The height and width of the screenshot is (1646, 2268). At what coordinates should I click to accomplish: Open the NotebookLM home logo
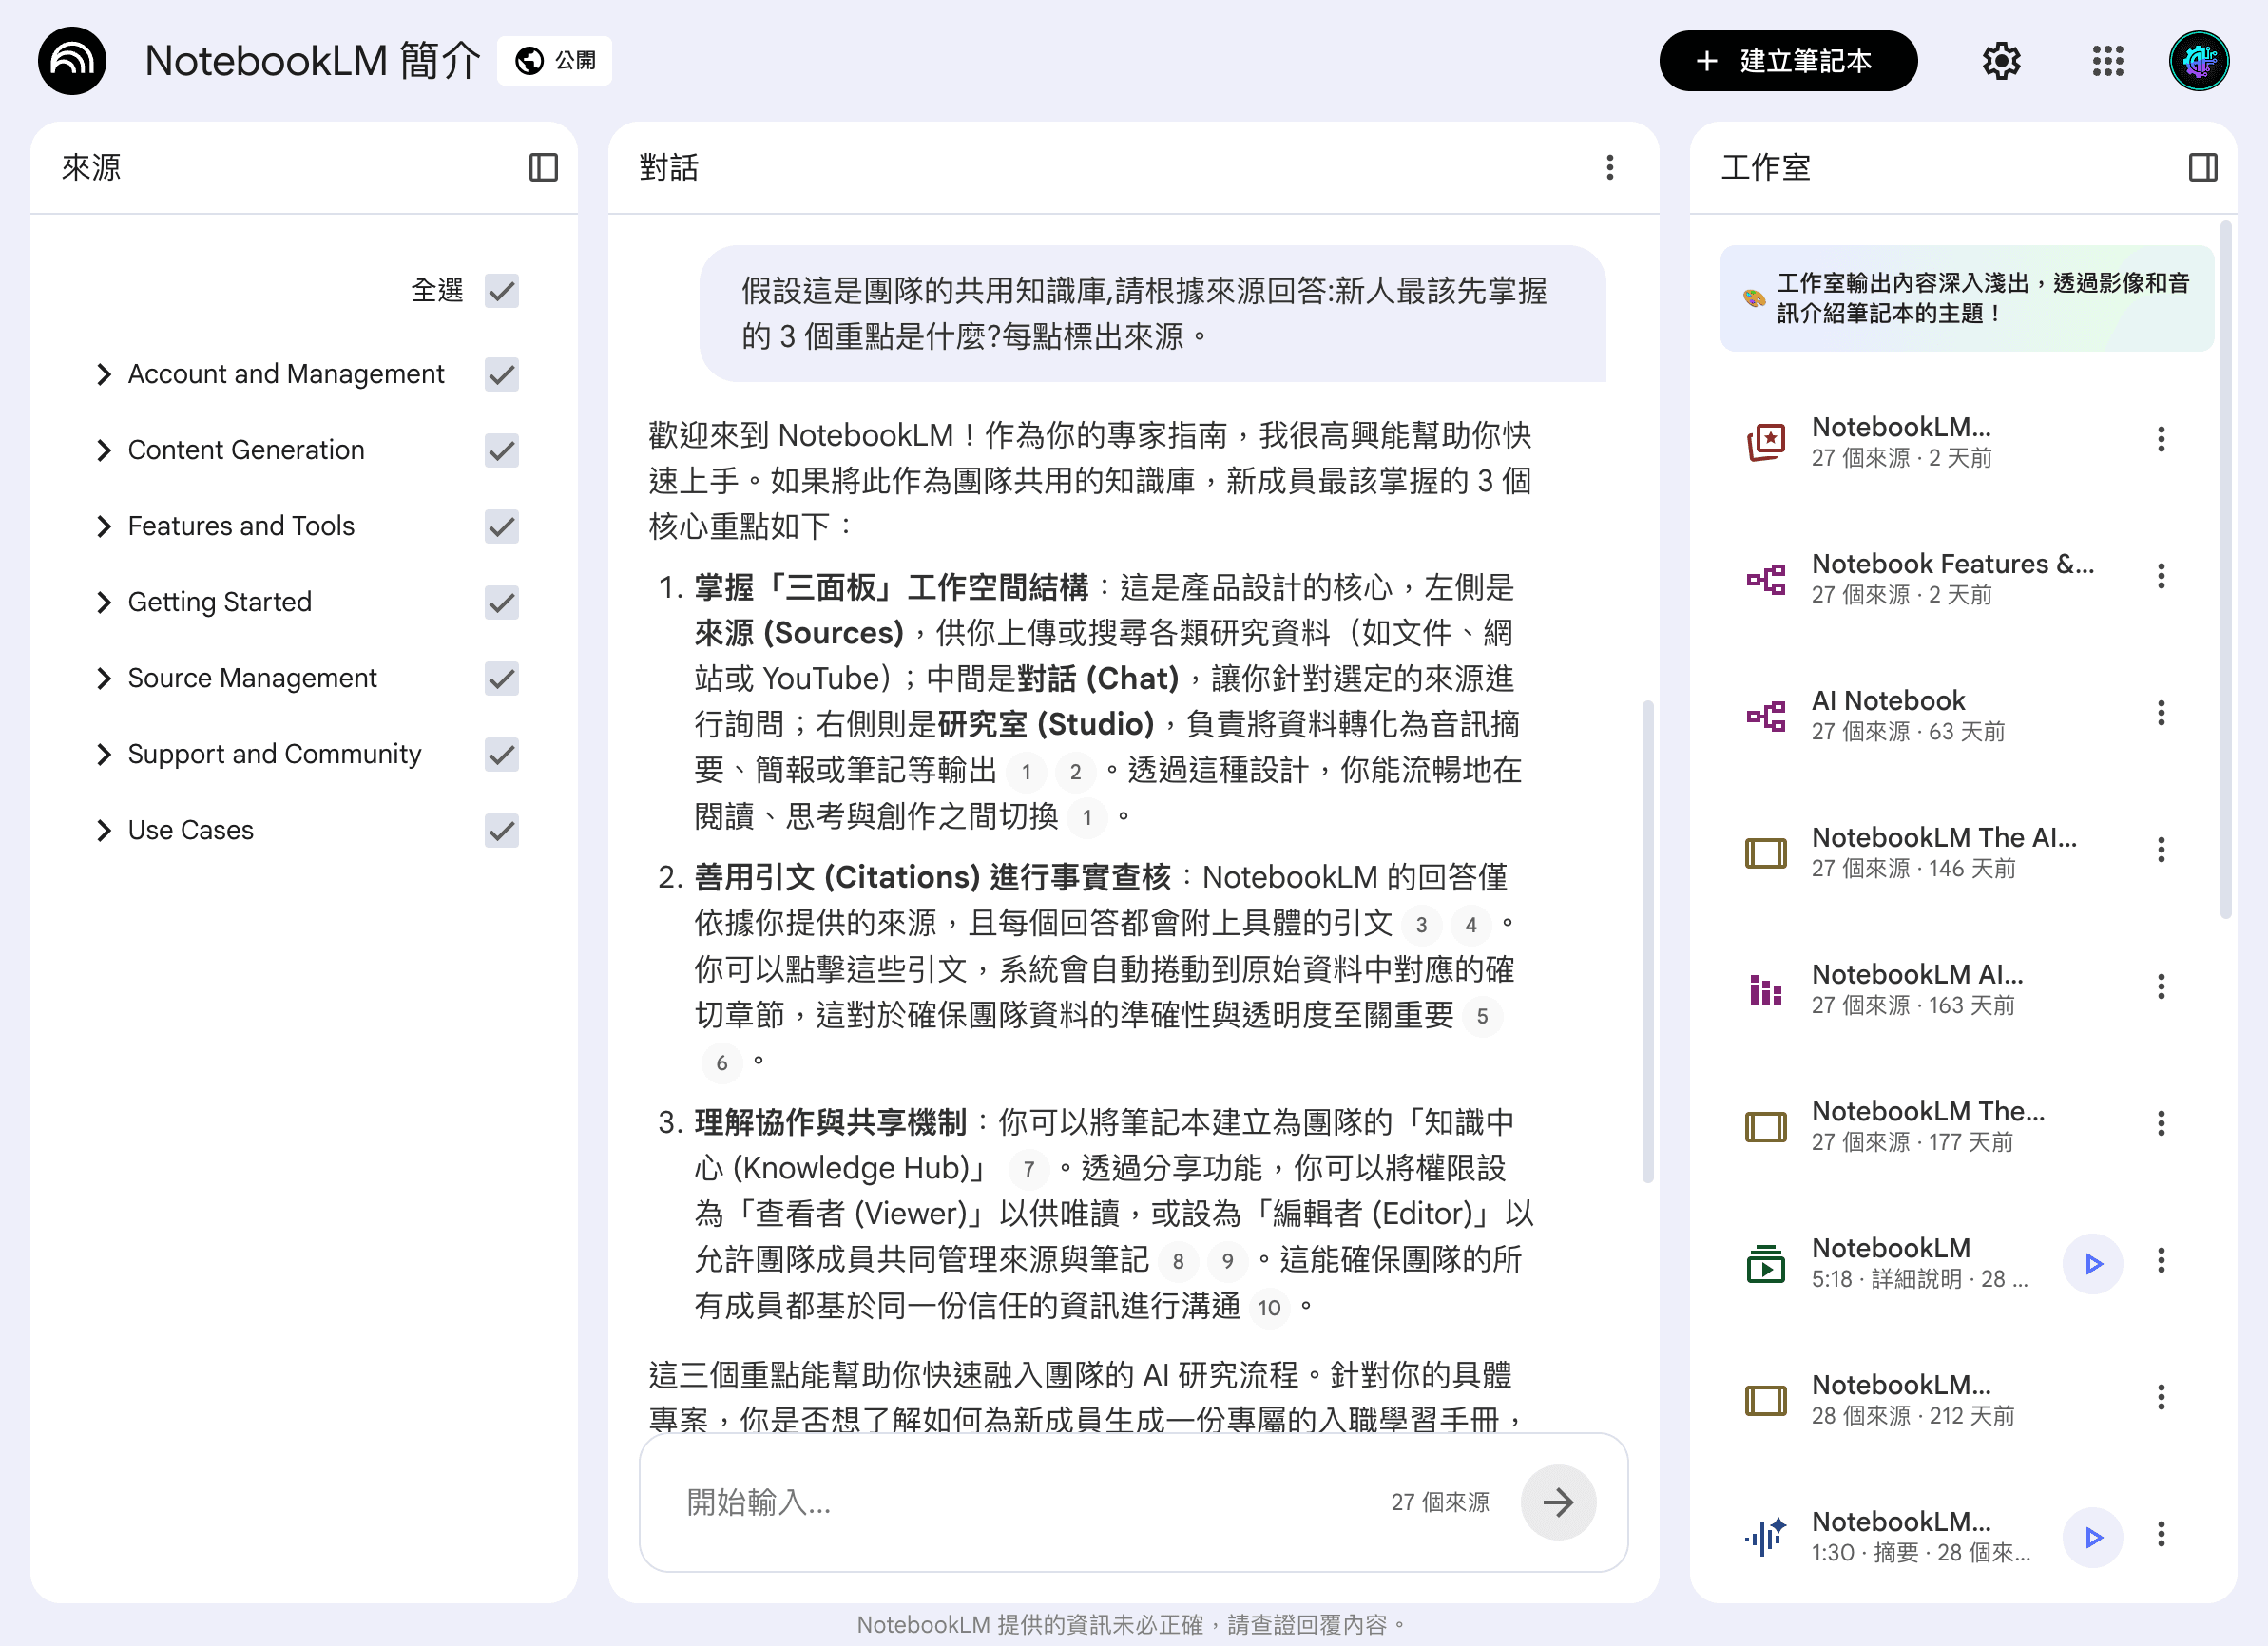pos(72,61)
